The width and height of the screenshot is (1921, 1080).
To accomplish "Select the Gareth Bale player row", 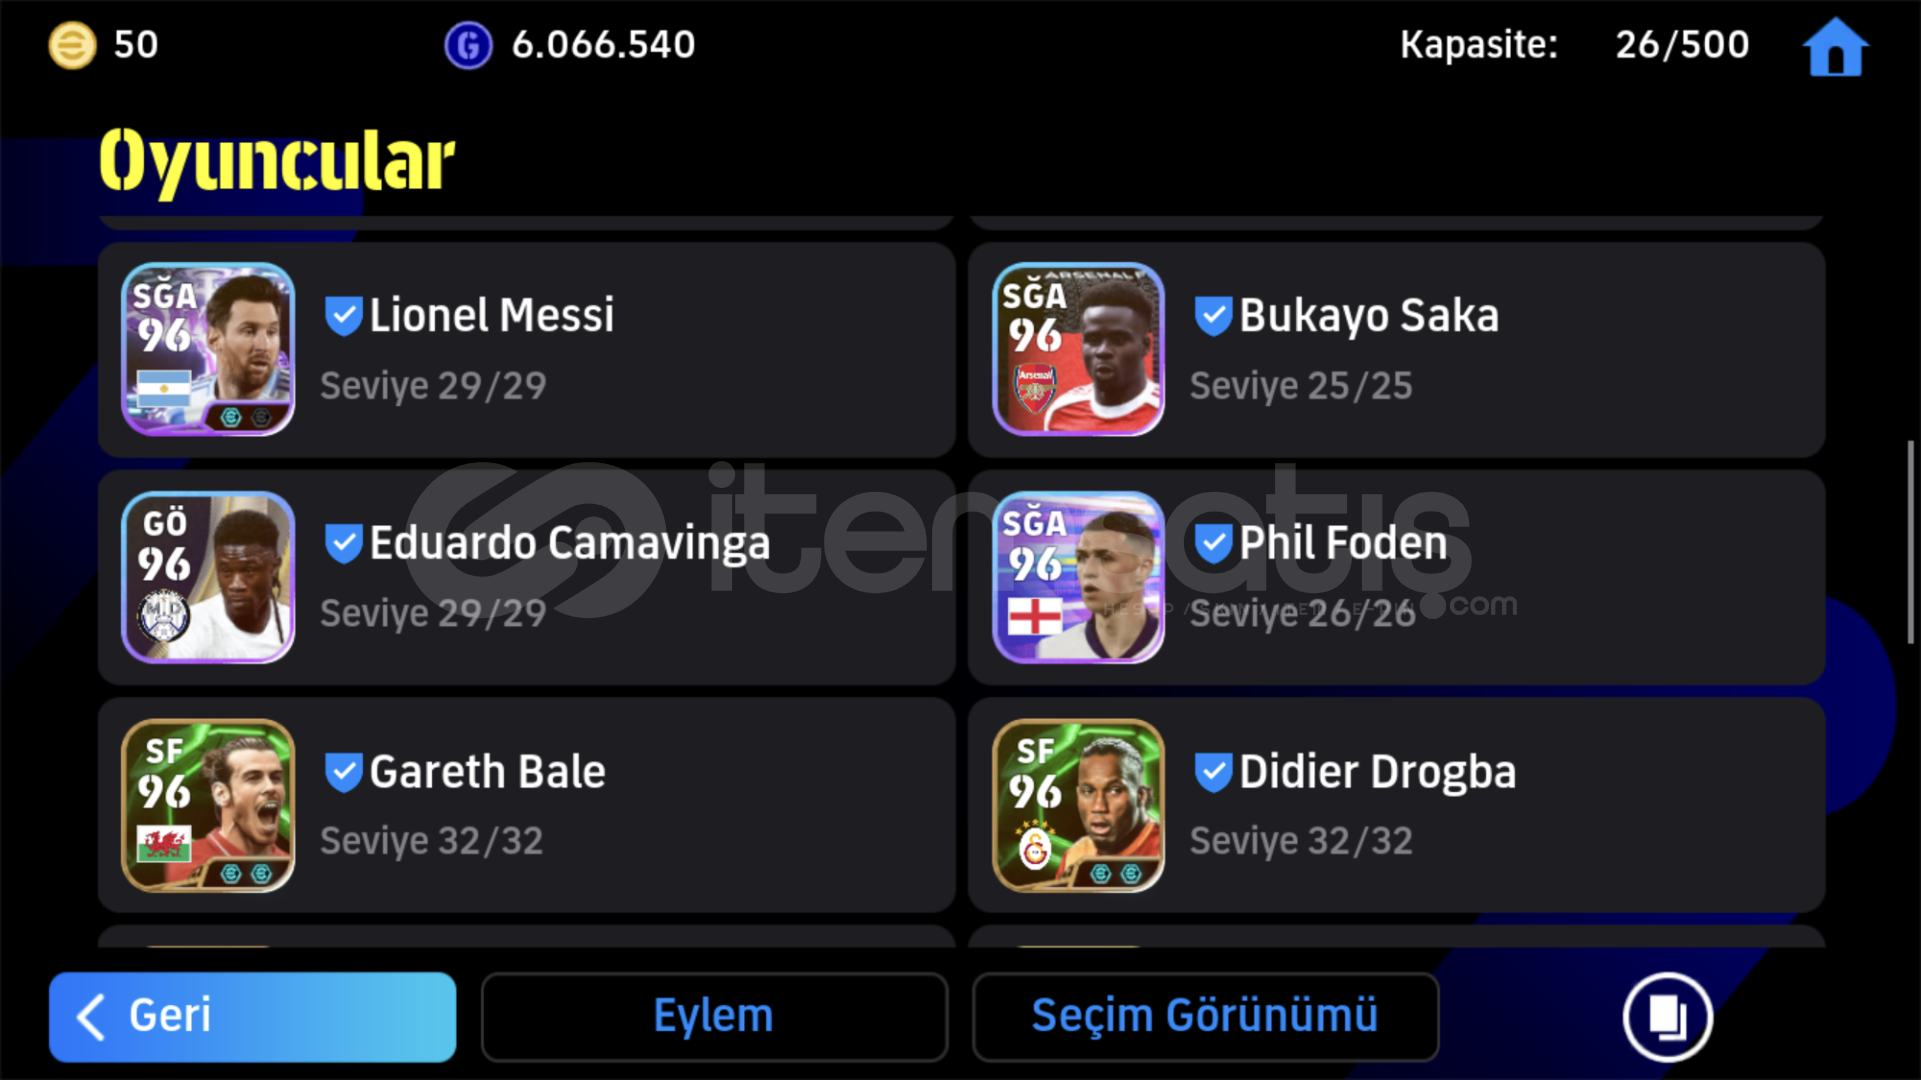I will (x=526, y=805).
